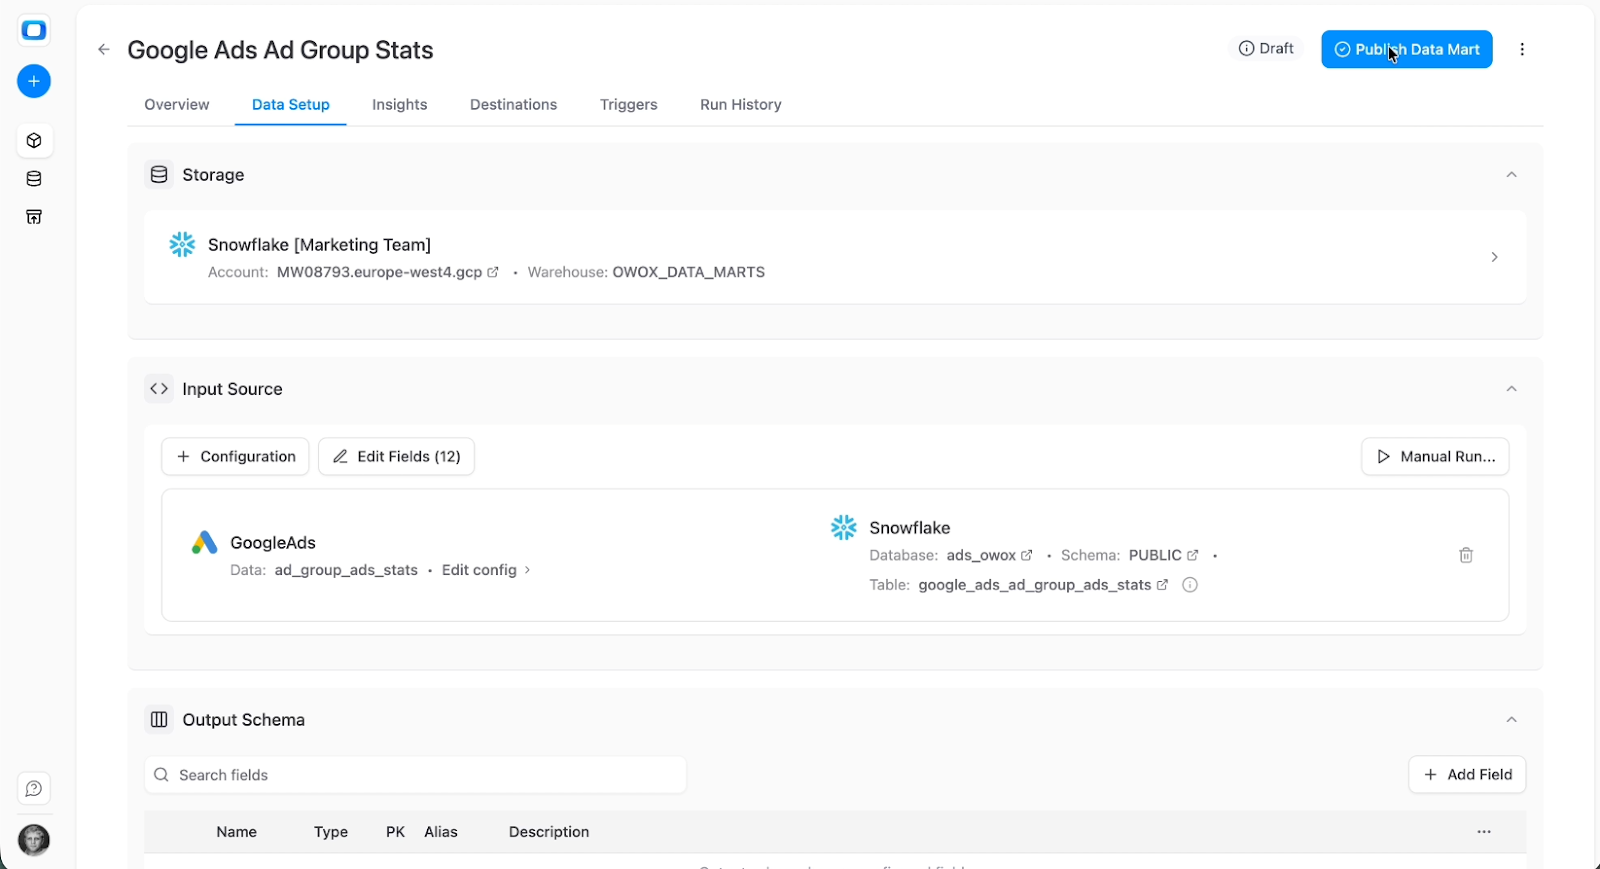Click the ad_group_ads_stats data value

coord(346,570)
